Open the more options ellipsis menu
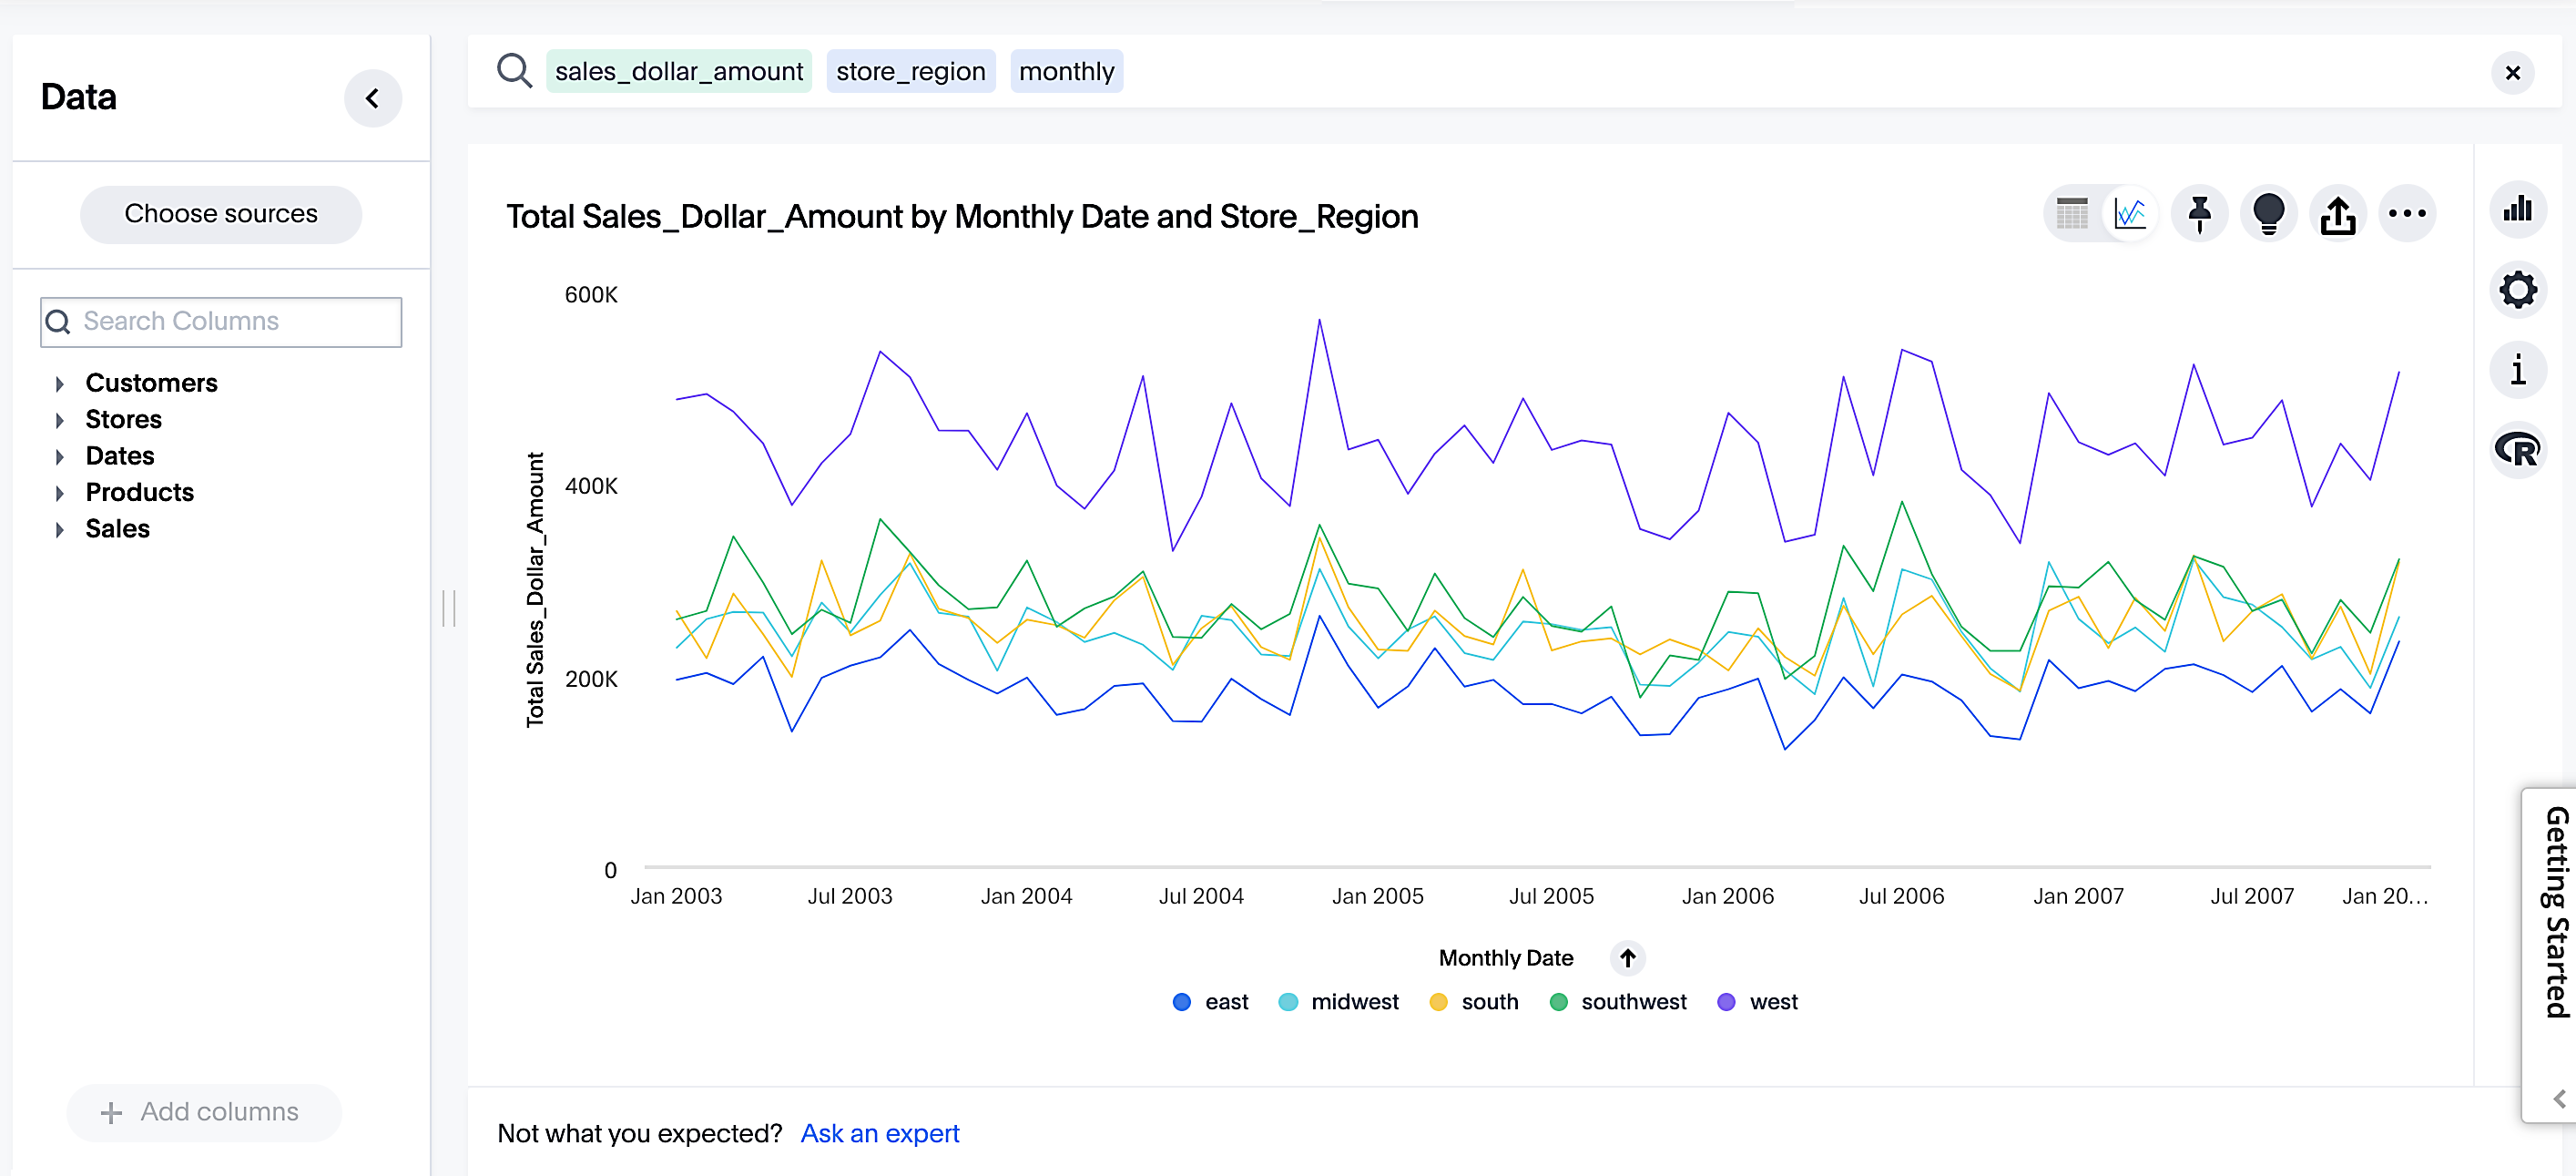The width and height of the screenshot is (2576, 1176). coord(2408,213)
